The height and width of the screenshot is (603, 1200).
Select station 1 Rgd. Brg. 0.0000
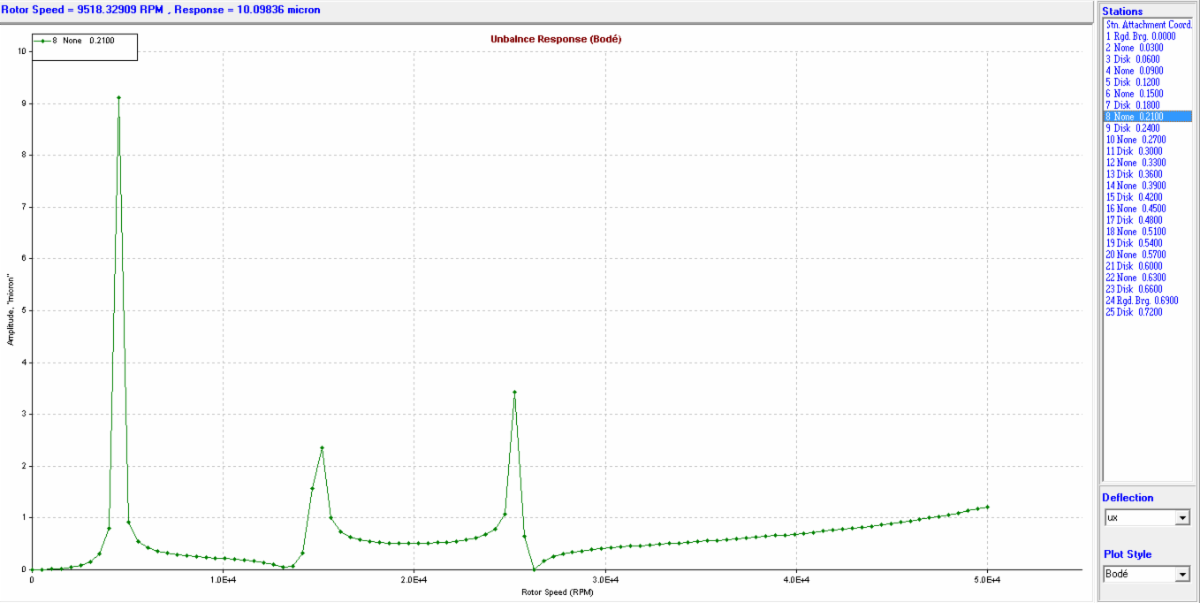click(1142, 36)
